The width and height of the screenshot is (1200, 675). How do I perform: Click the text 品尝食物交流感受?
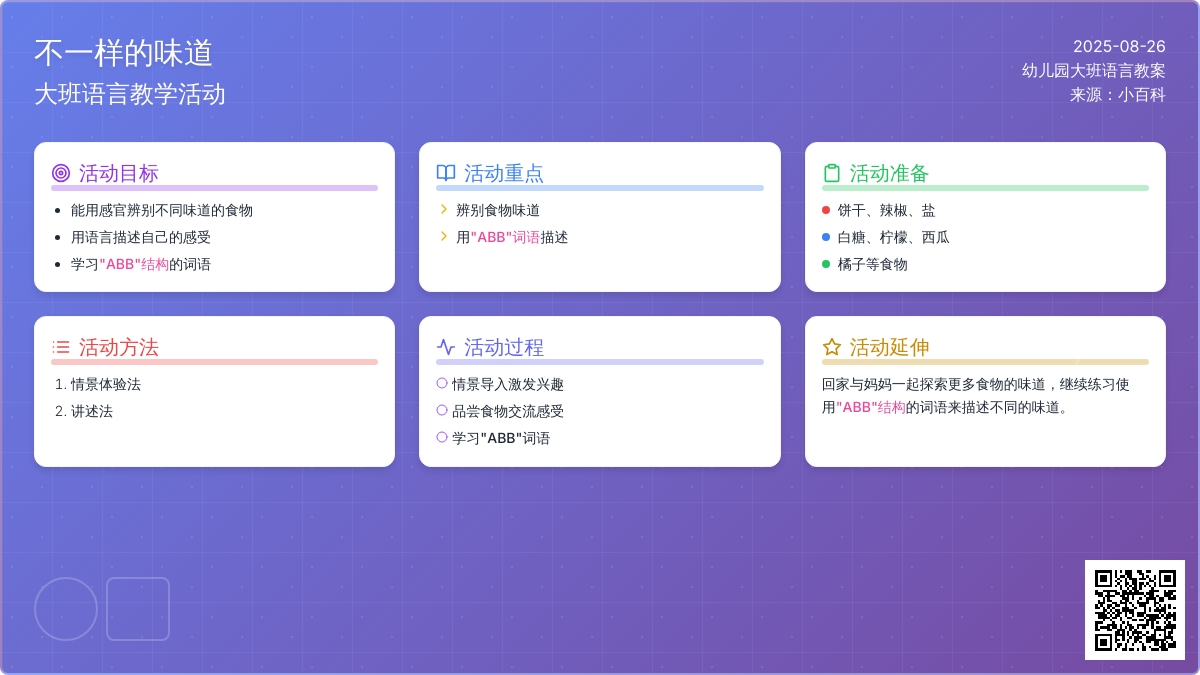(508, 411)
